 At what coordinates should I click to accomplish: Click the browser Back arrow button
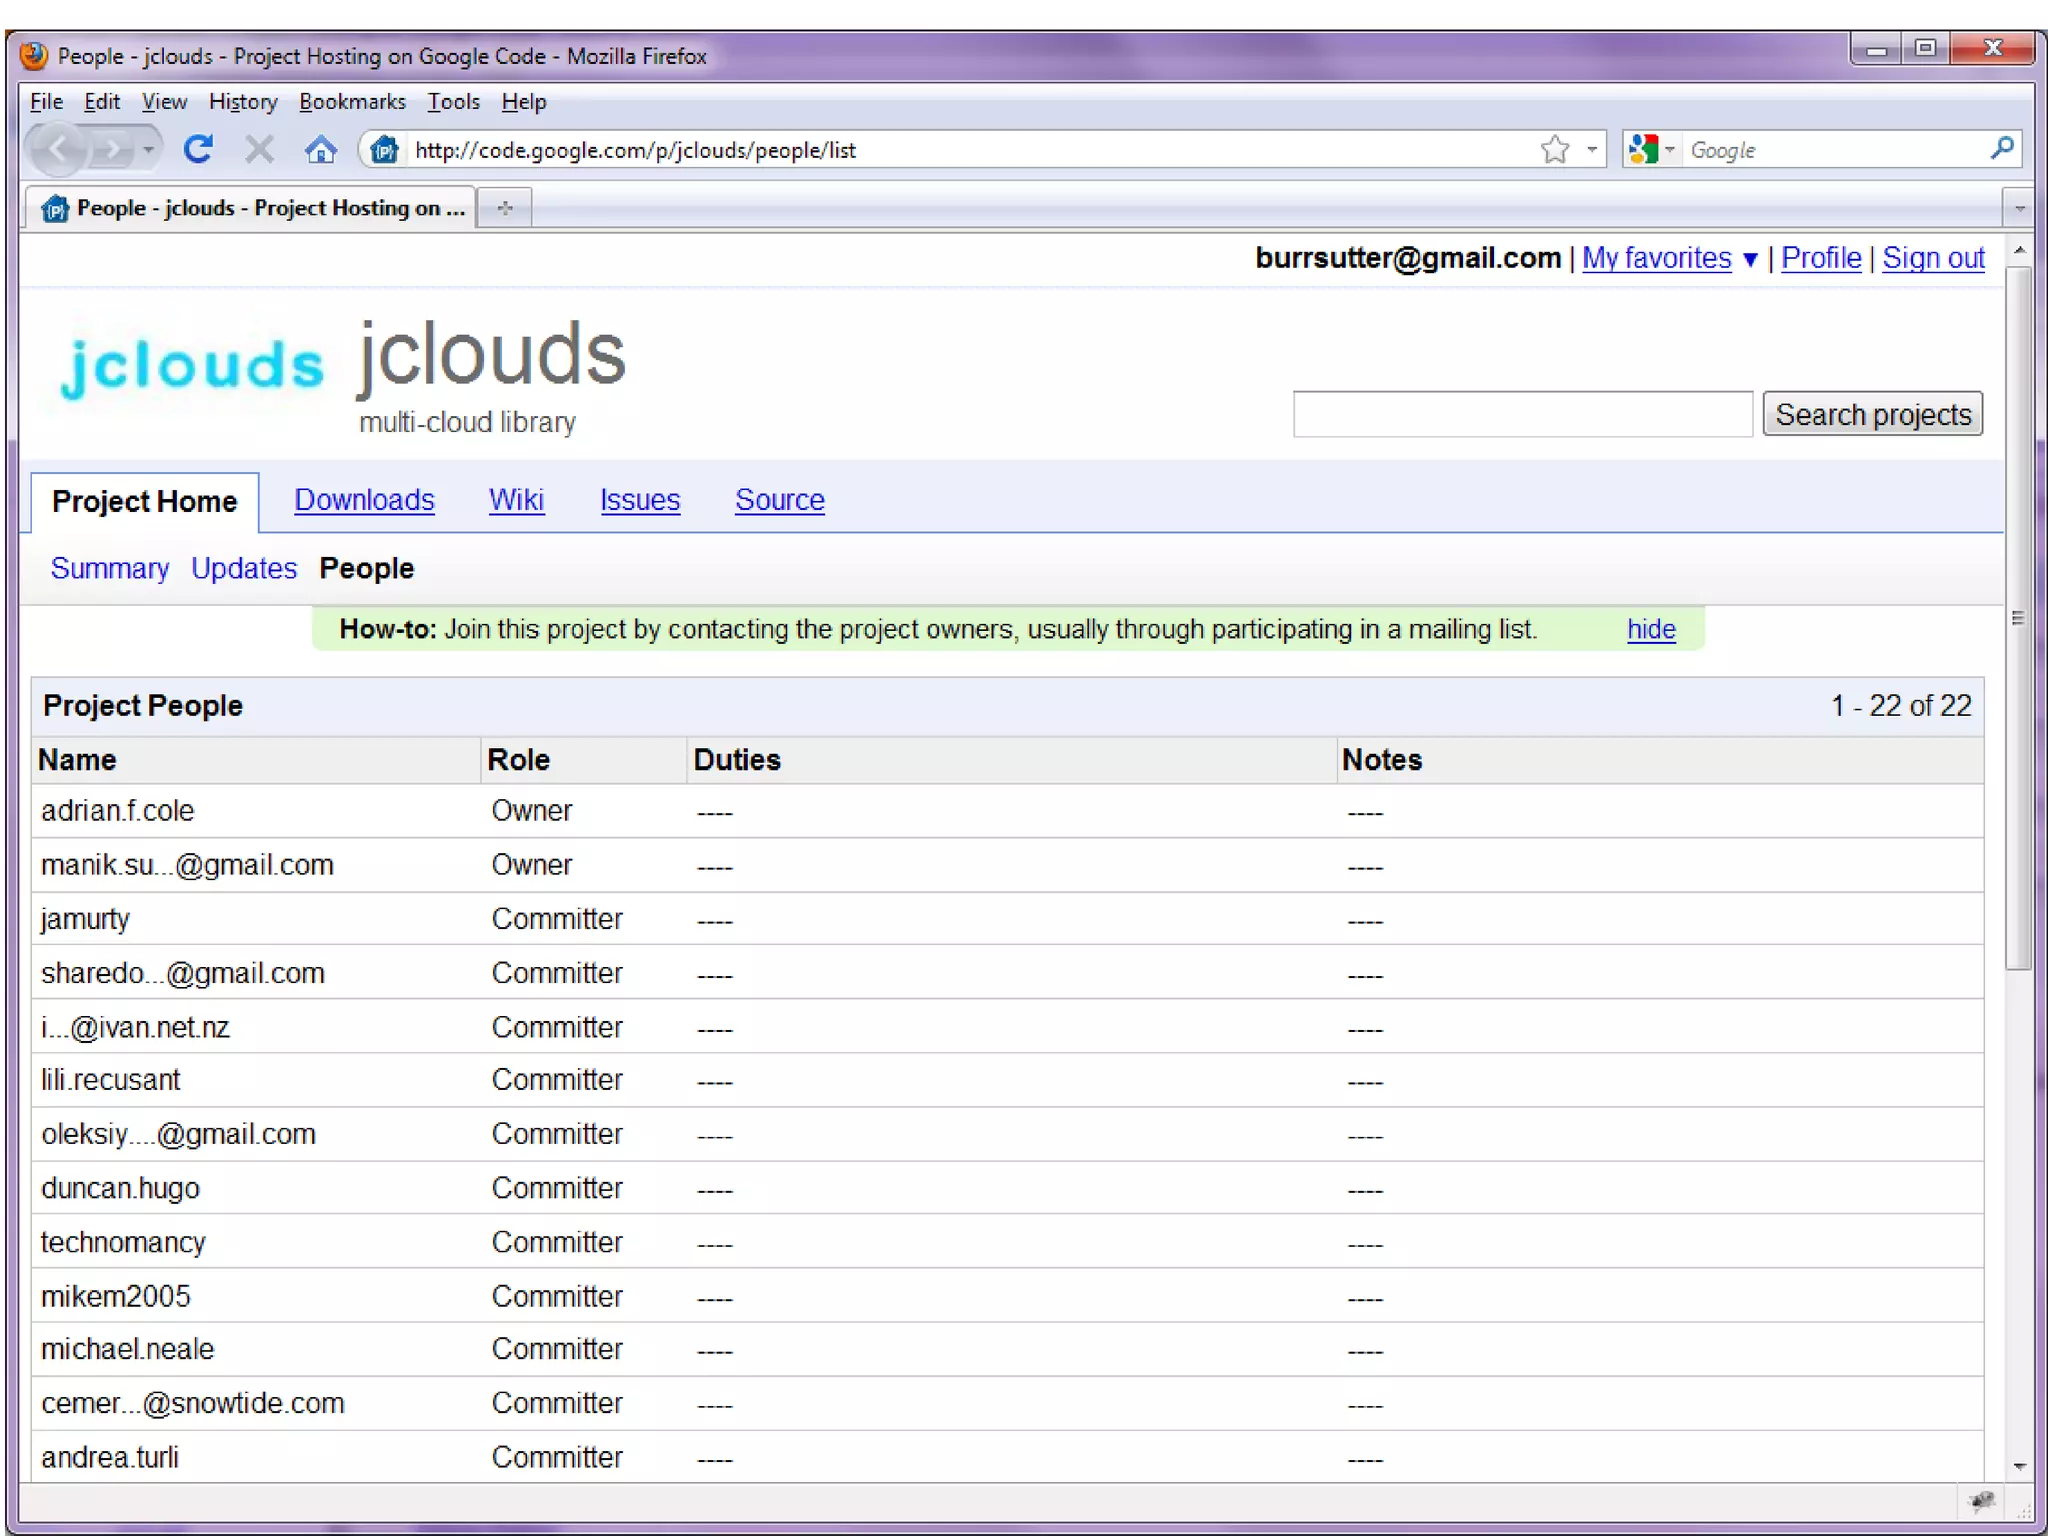click(x=58, y=150)
